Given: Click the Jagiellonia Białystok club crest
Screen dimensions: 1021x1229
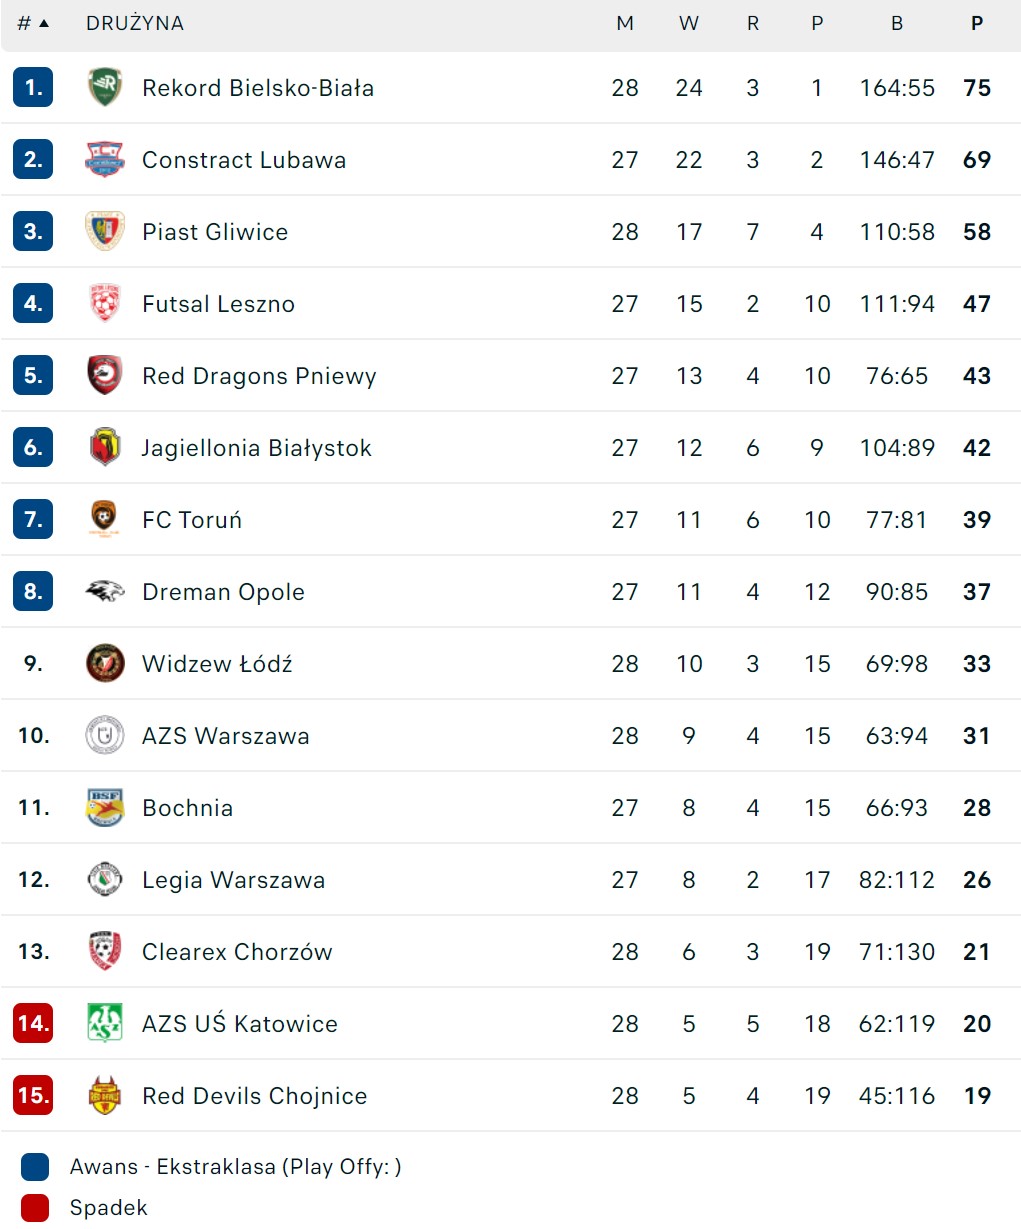Looking at the screenshot, I should point(104,448).
